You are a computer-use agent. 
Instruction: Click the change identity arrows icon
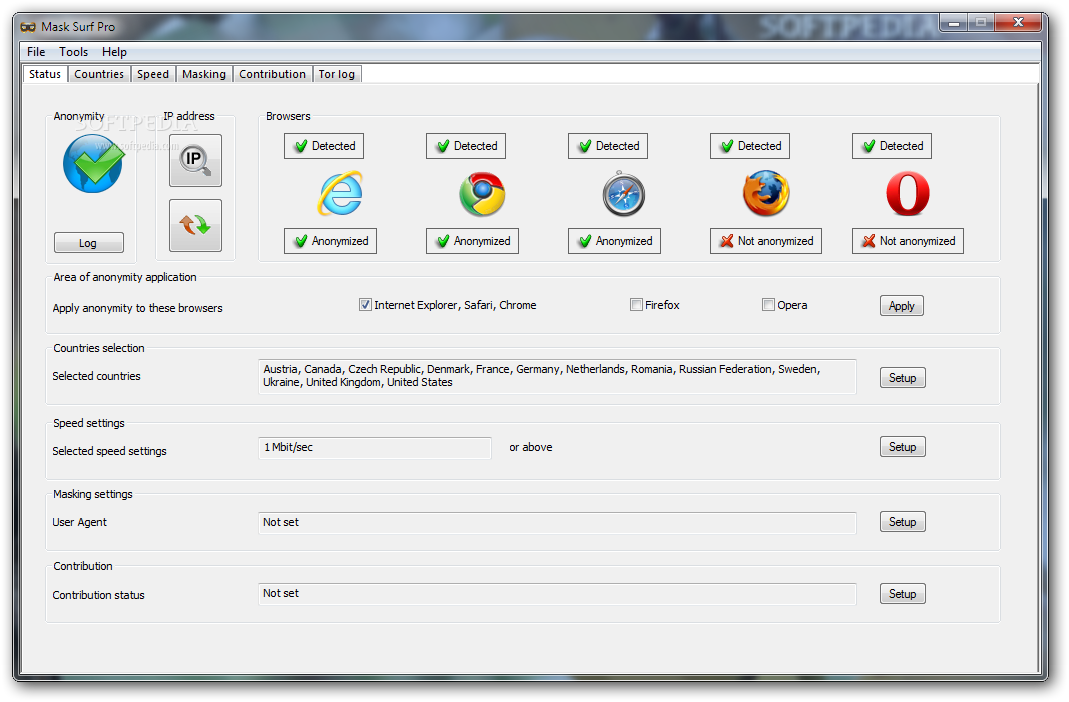click(x=195, y=225)
